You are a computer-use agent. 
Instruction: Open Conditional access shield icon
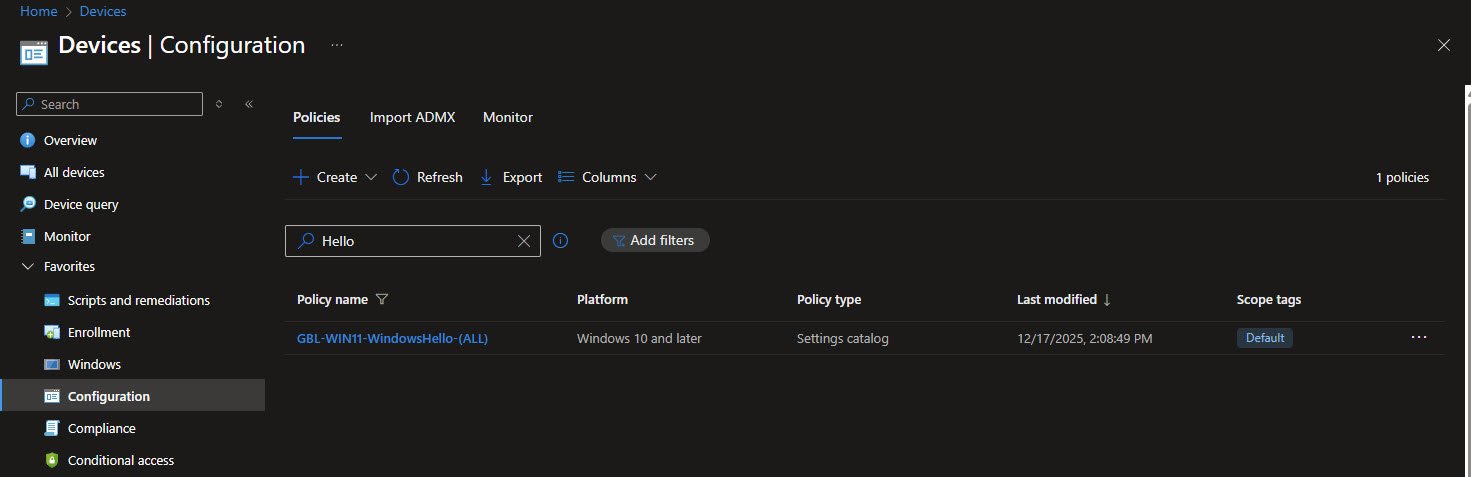[52, 460]
